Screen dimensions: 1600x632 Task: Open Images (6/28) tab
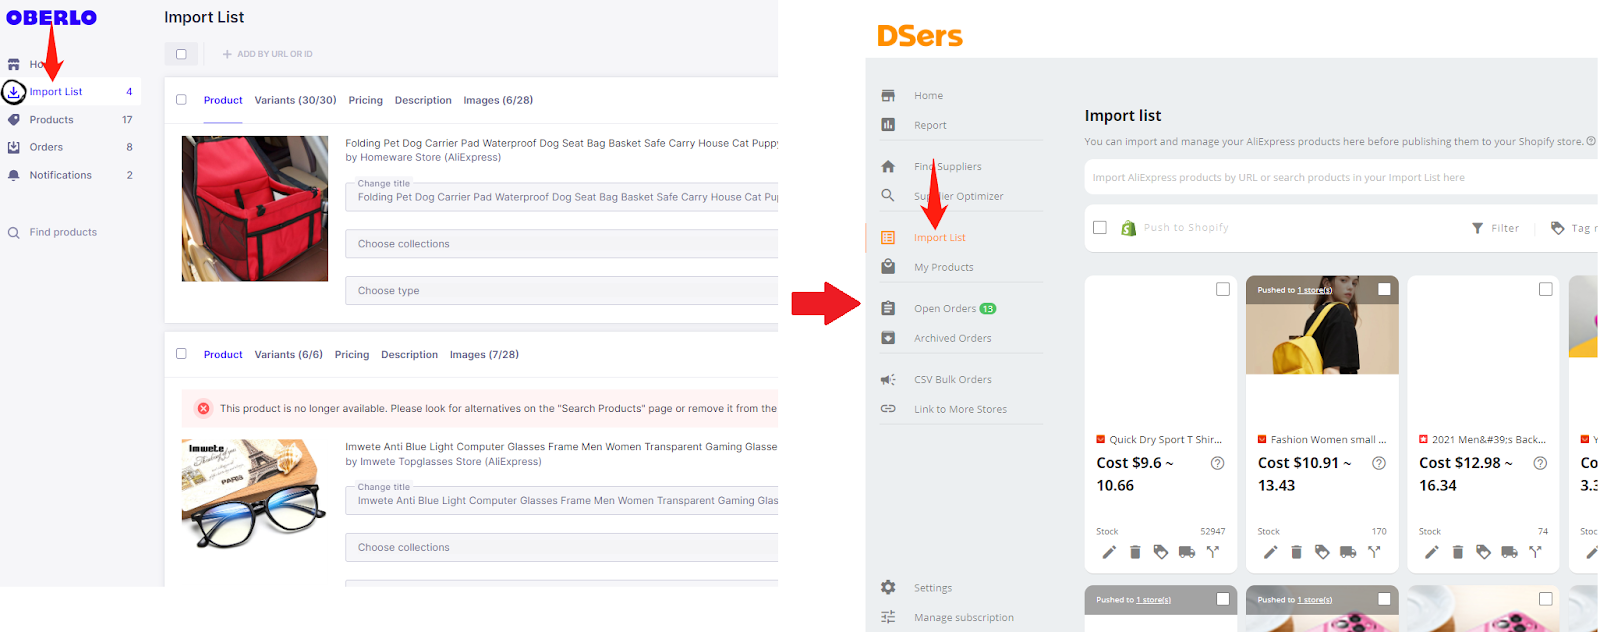[x=498, y=100]
